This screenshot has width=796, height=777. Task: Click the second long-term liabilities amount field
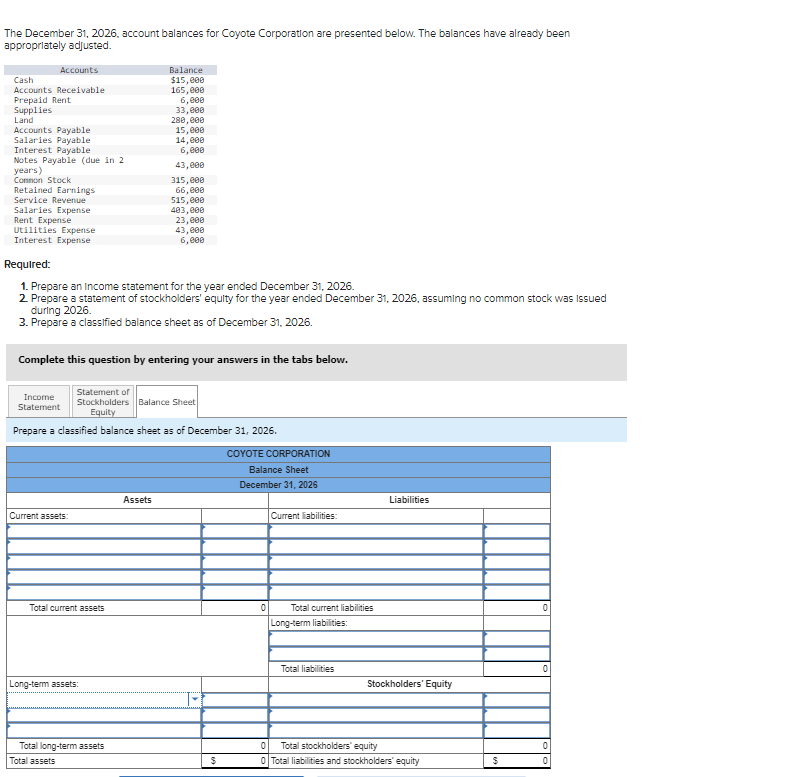click(x=517, y=654)
